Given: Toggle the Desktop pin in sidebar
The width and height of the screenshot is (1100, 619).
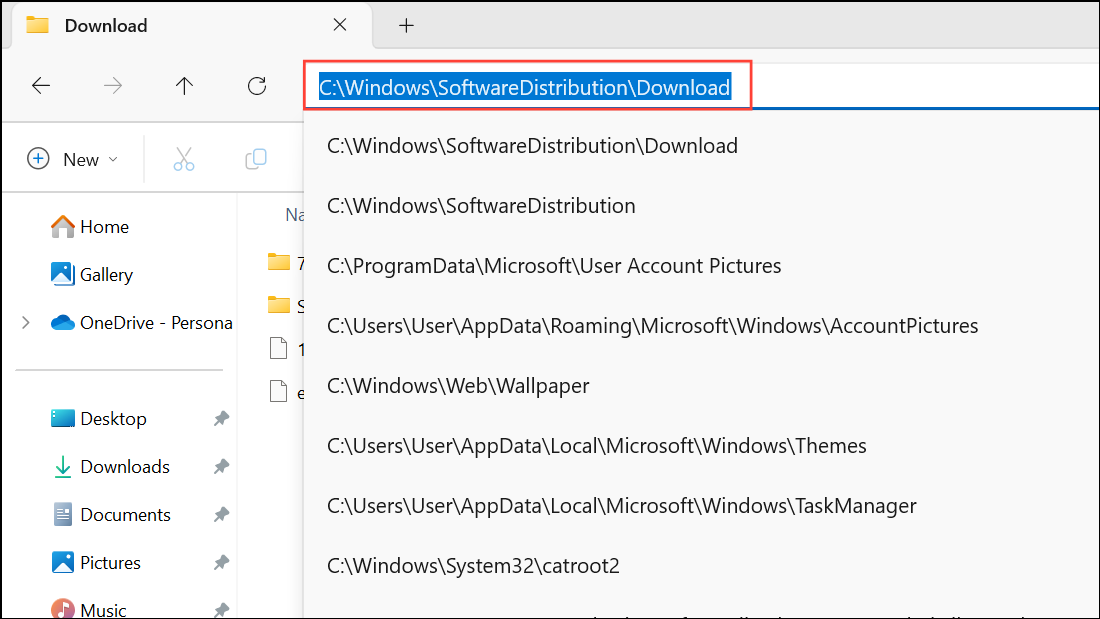Looking at the screenshot, I should 220,418.
